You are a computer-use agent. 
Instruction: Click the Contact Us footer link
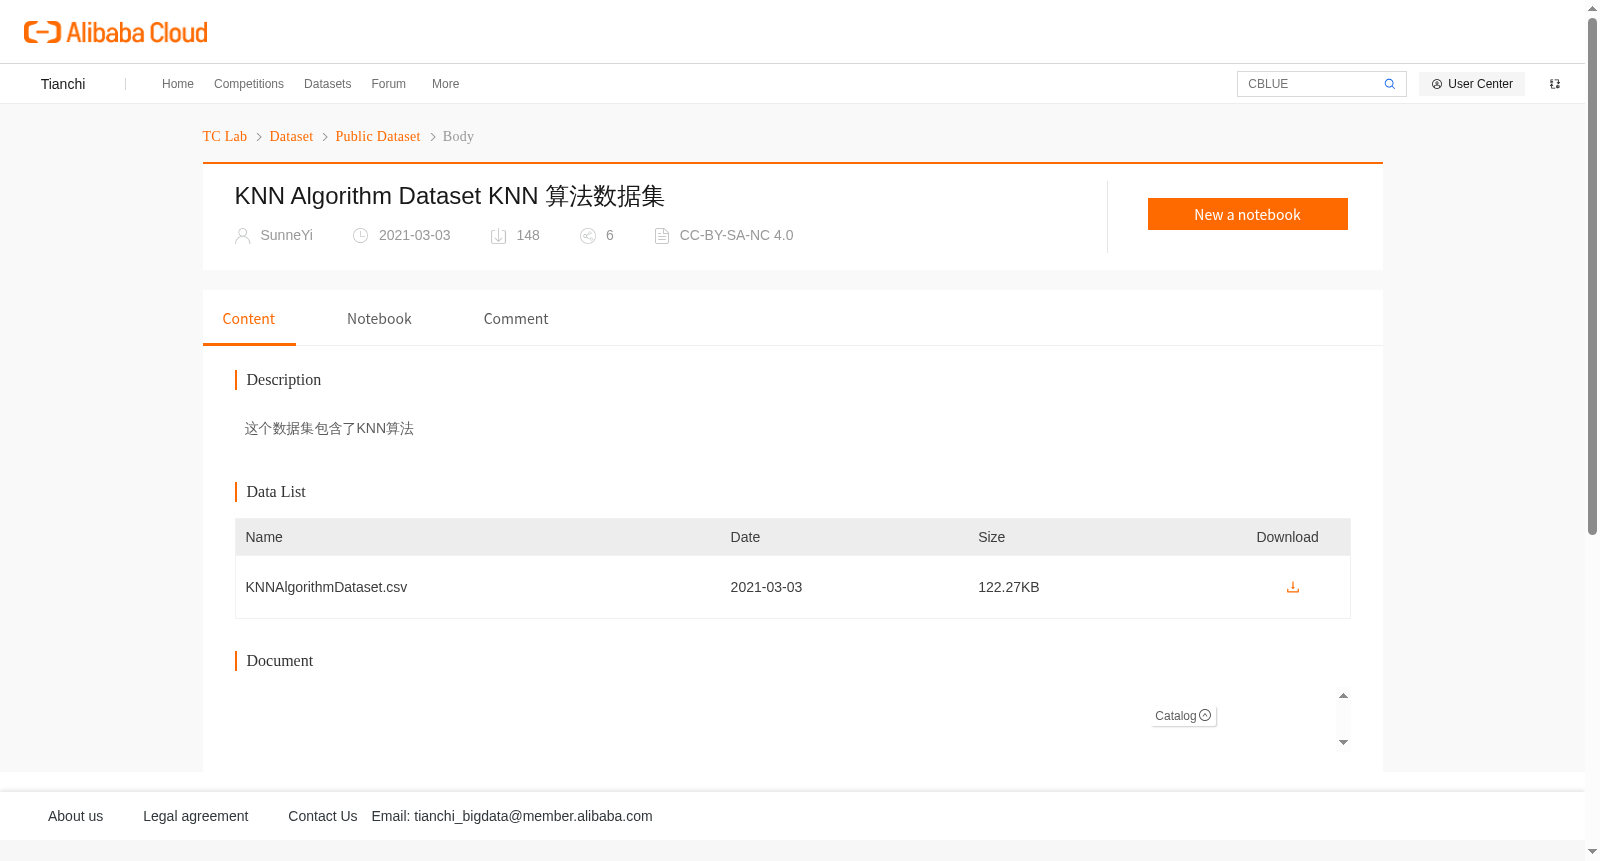click(x=323, y=816)
